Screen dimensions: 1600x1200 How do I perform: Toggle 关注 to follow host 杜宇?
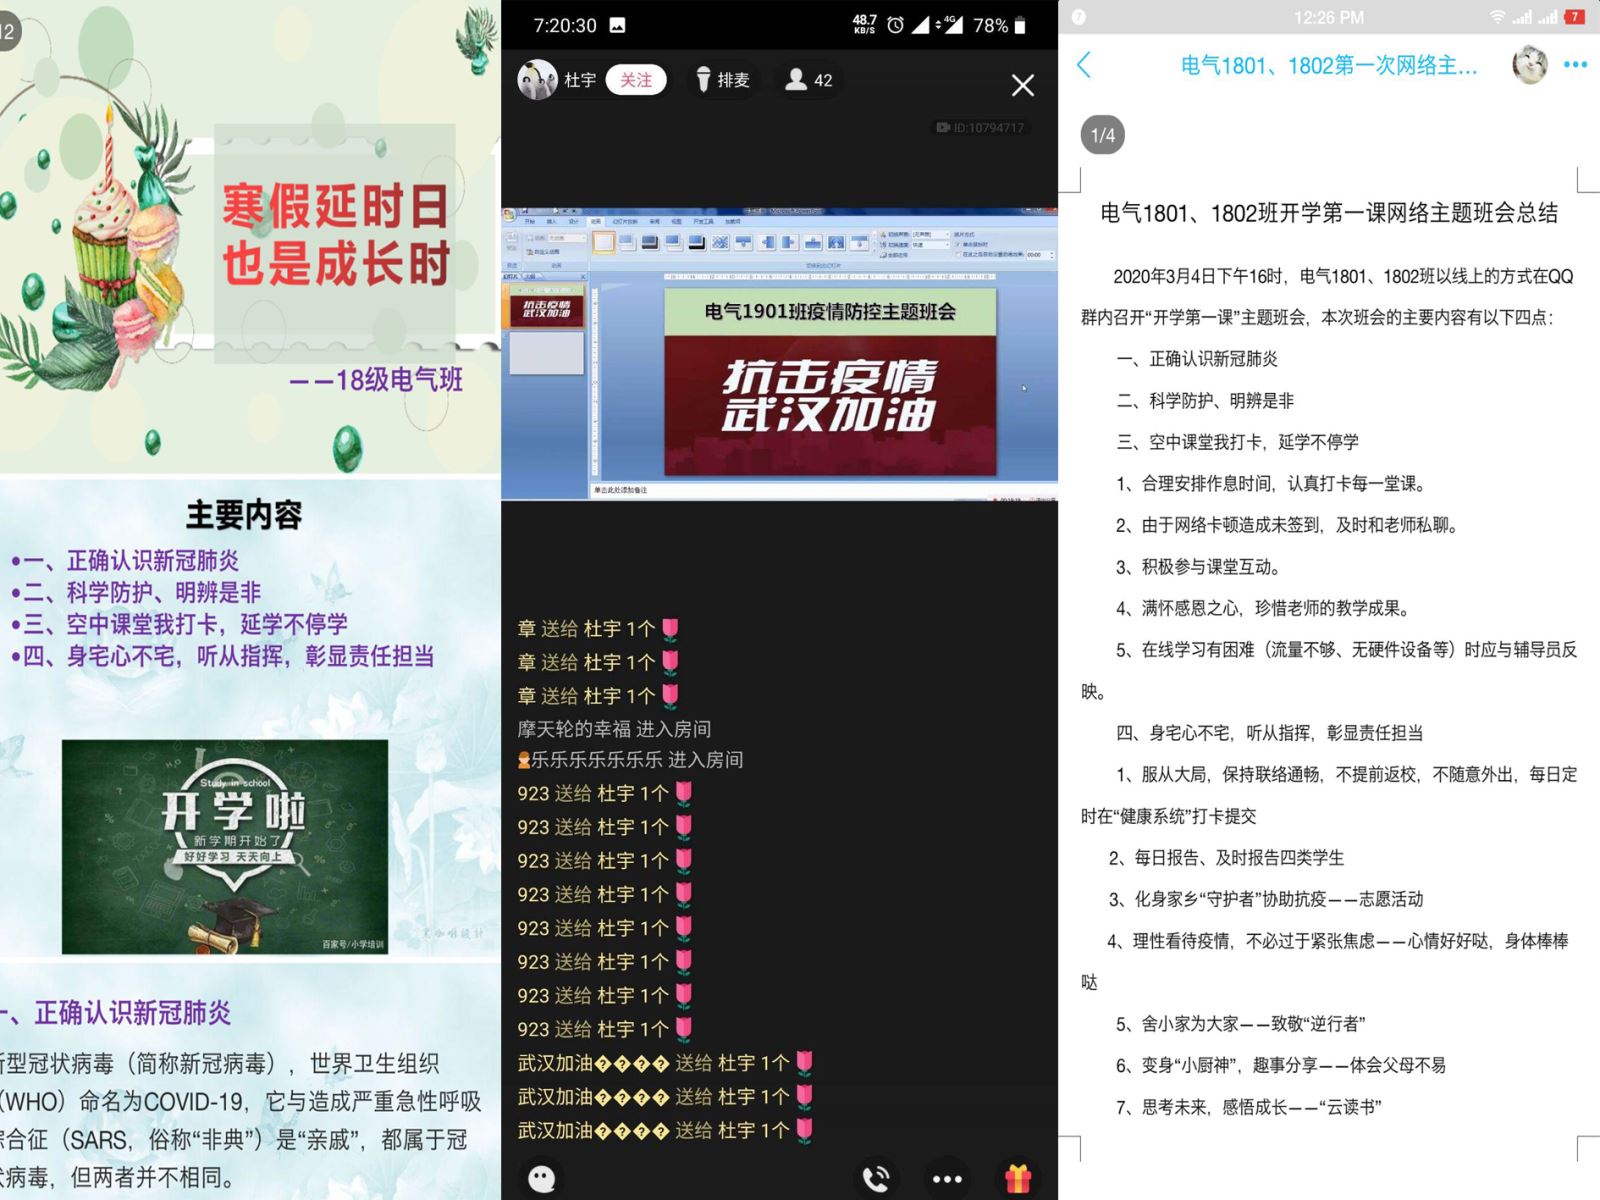click(635, 80)
